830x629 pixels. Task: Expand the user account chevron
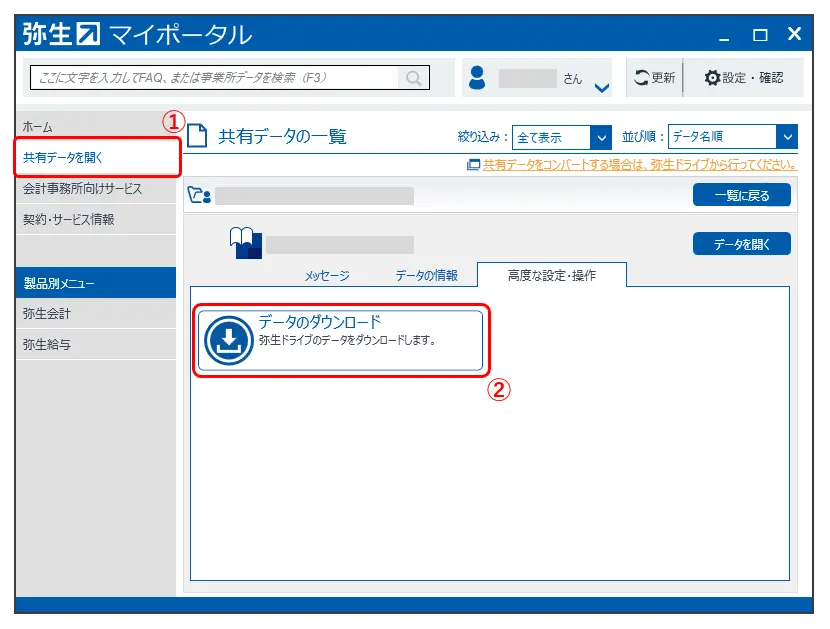click(601, 87)
